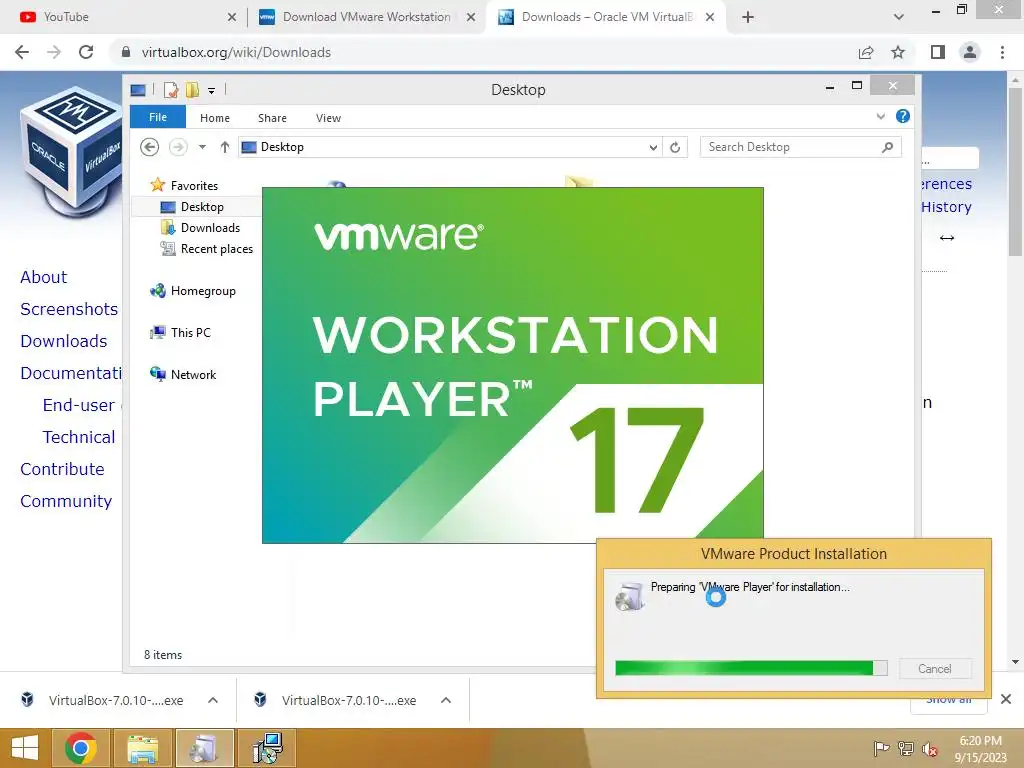Click Properties icon in quick access toolbar

coord(171,89)
